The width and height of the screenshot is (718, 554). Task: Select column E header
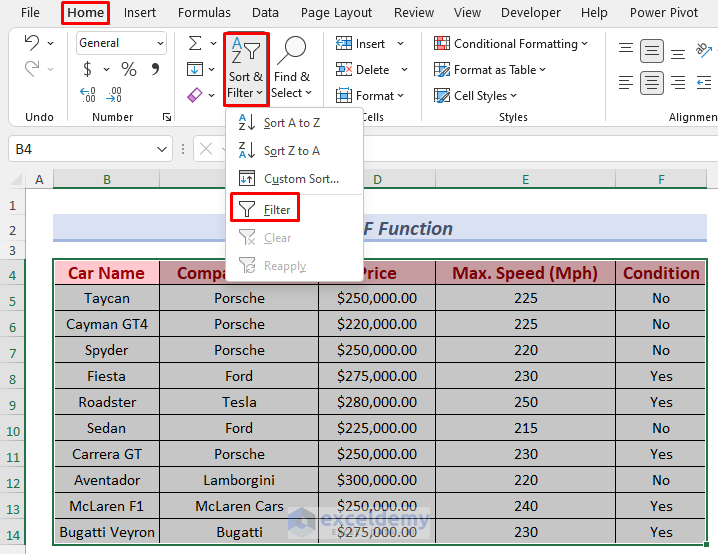525,179
